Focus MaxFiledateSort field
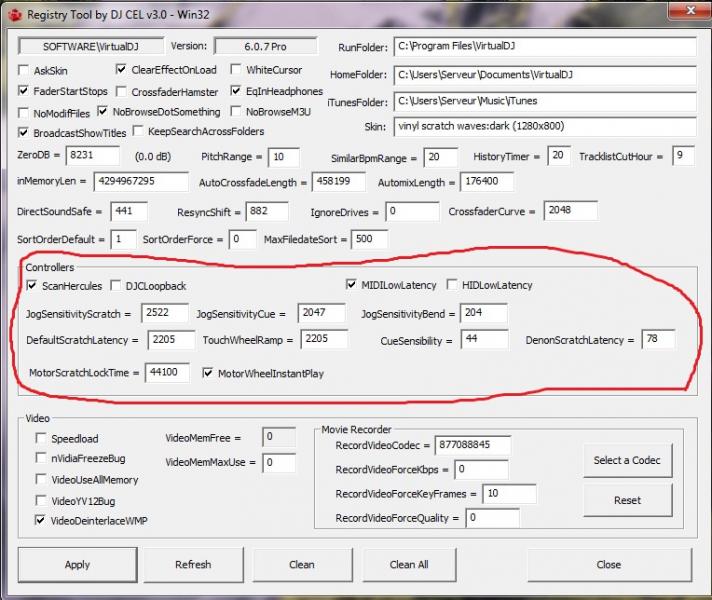The height and width of the screenshot is (600, 712). [370, 239]
